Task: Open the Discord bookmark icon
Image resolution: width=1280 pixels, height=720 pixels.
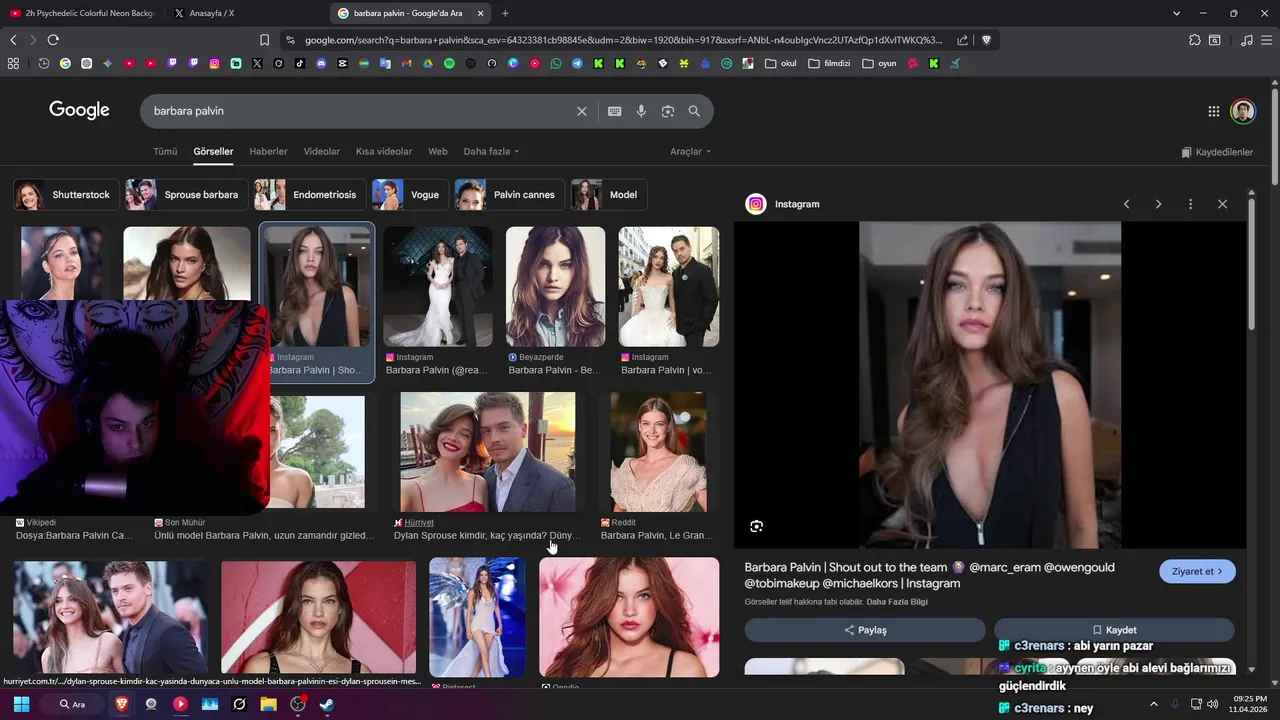Action: pyautogui.click(x=321, y=63)
